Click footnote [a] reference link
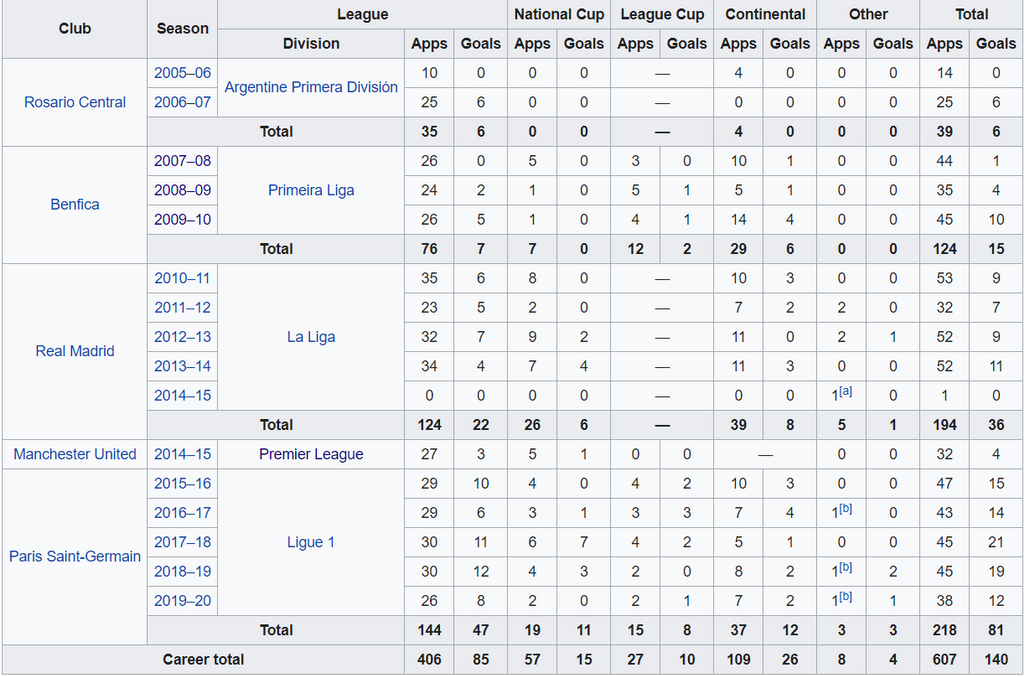 [x=846, y=391]
